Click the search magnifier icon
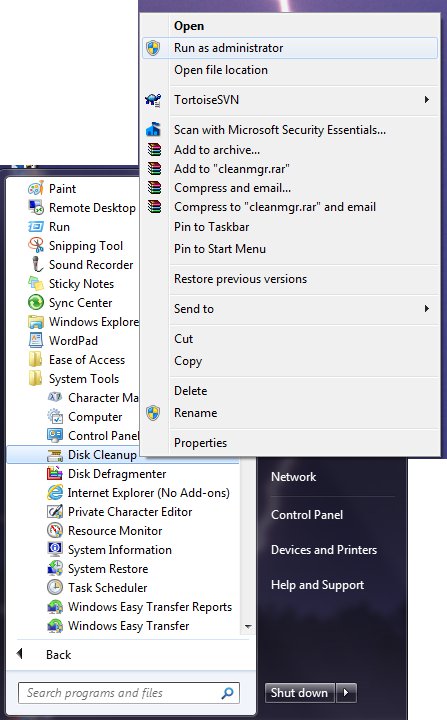Image resolution: width=447 pixels, height=720 pixels. tap(227, 693)
